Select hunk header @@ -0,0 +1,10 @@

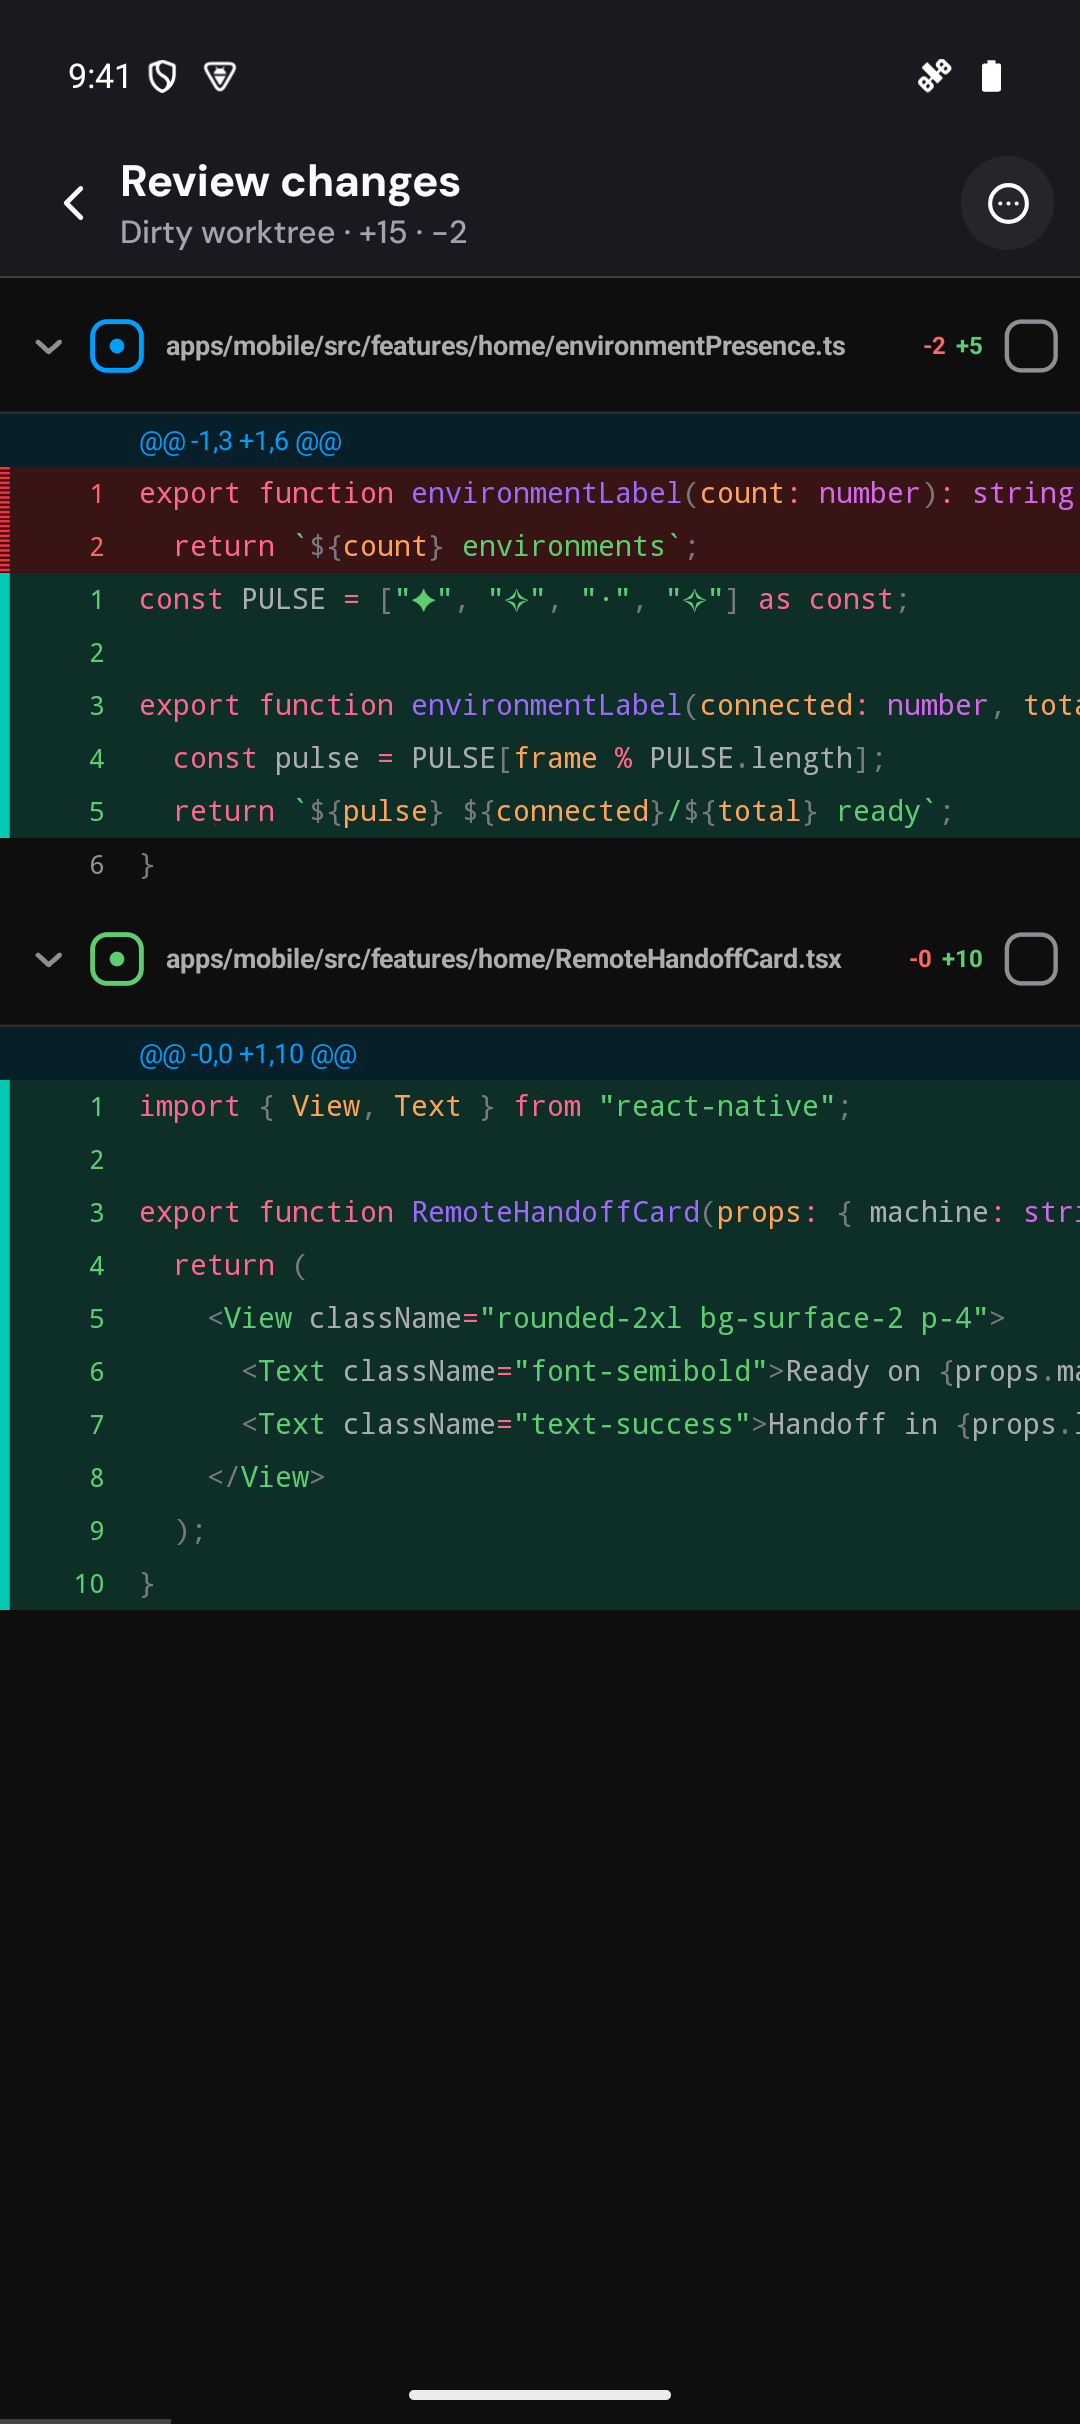(248, 1054)
